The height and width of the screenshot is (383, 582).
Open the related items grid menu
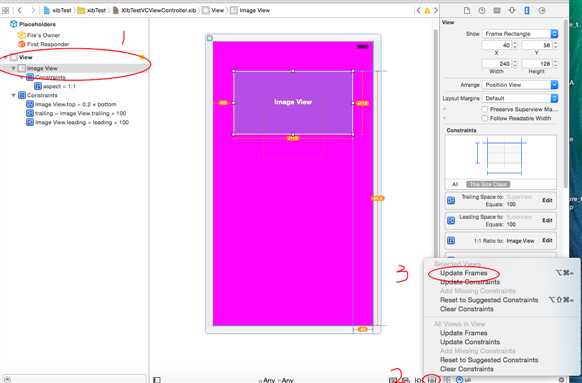pyautogui.click(x=6, y=10)
